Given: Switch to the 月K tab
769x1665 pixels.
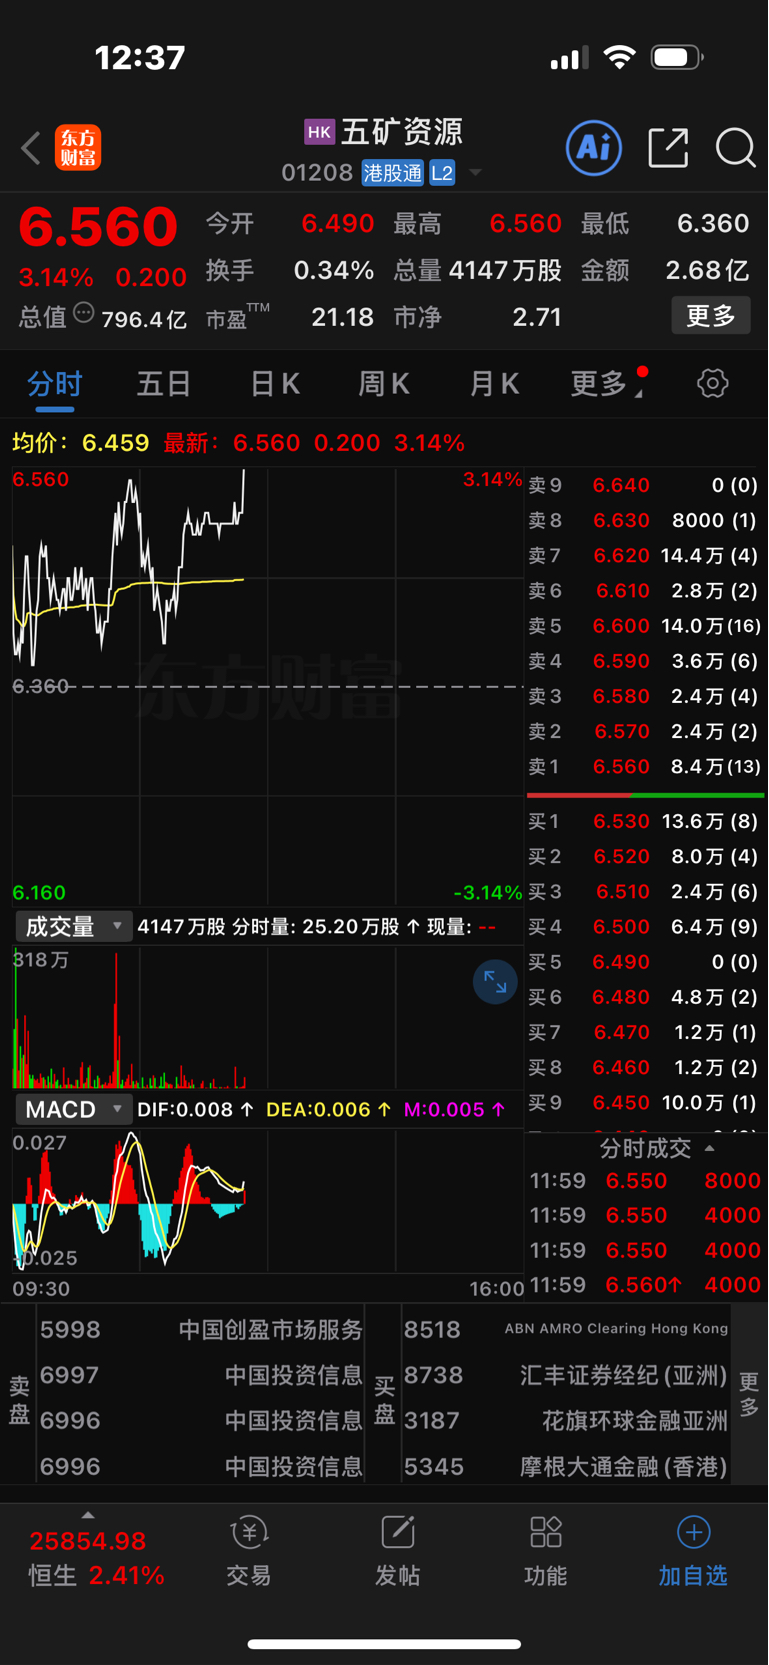Looking at the screenshot, I should click(x=494, y=384).
